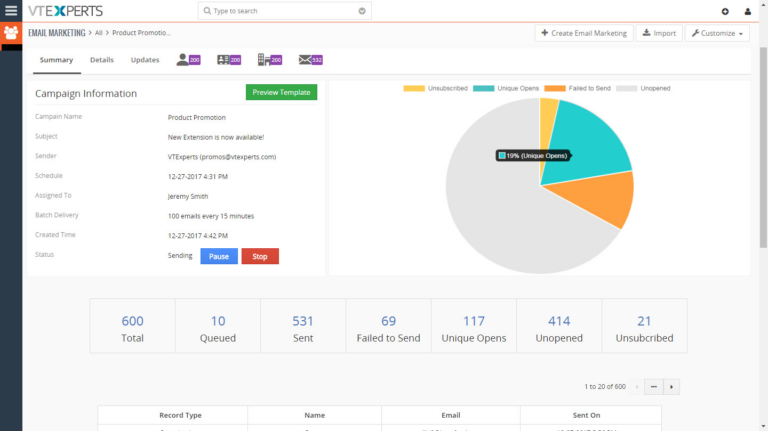Open the search bar dropdown arrow
The height and width of the screenshot is (431, 768).
click(x=362, y=11)
